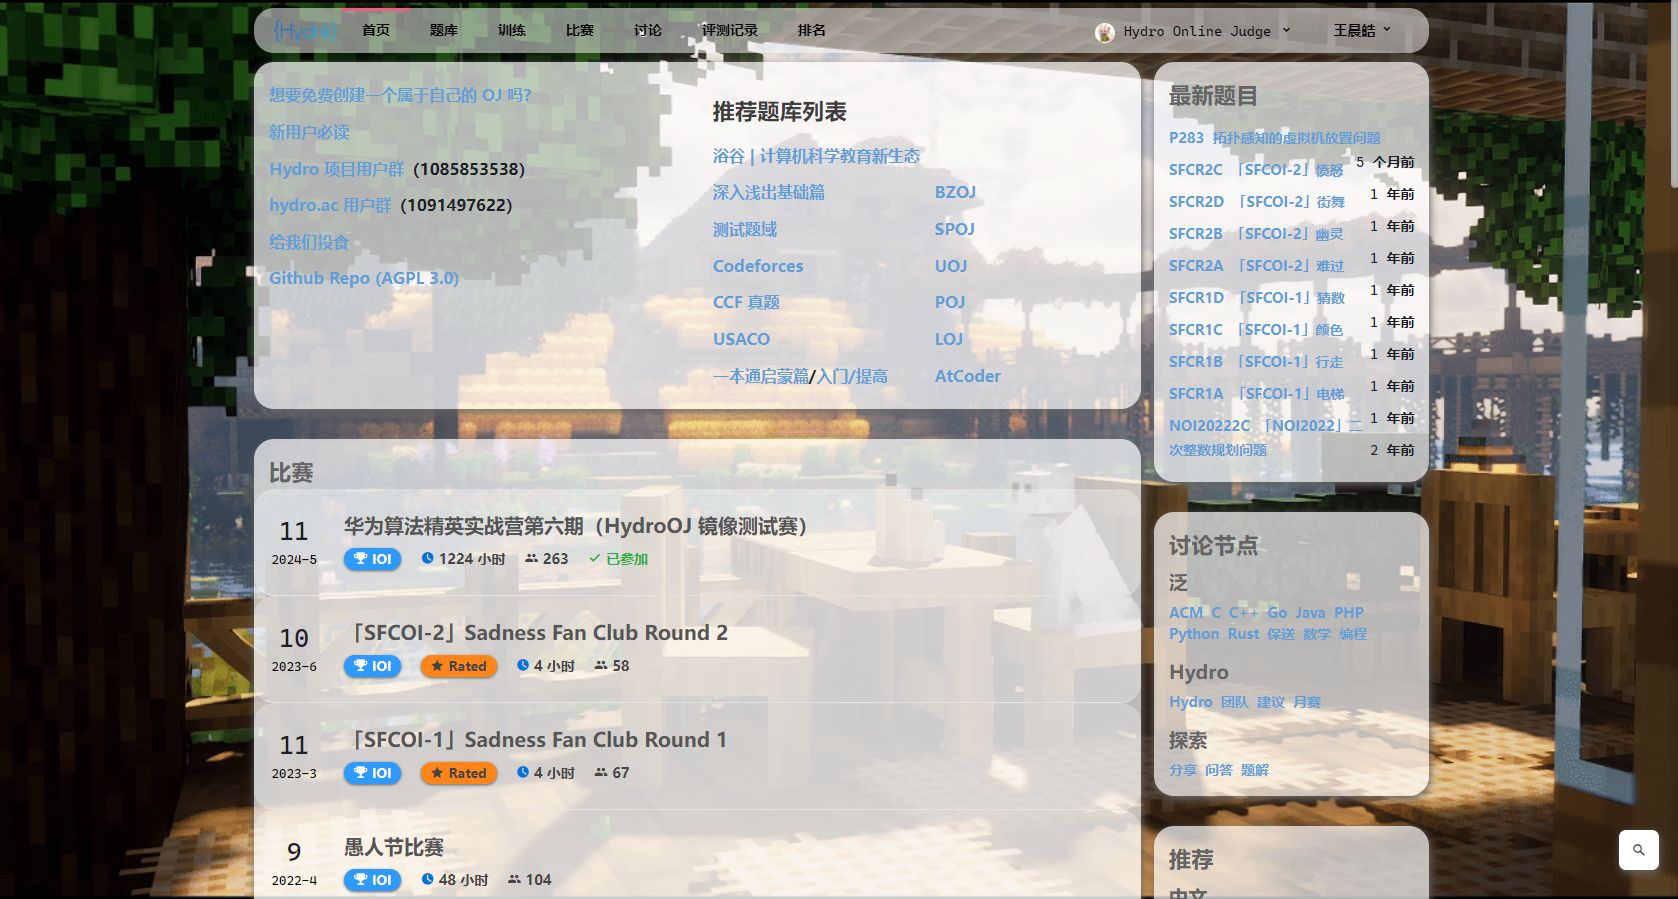Click the Rated badge of SFCOI-2 contest
Image resolution: width=1678 pixels, height=899 pixels.
[x=459, y=666]
